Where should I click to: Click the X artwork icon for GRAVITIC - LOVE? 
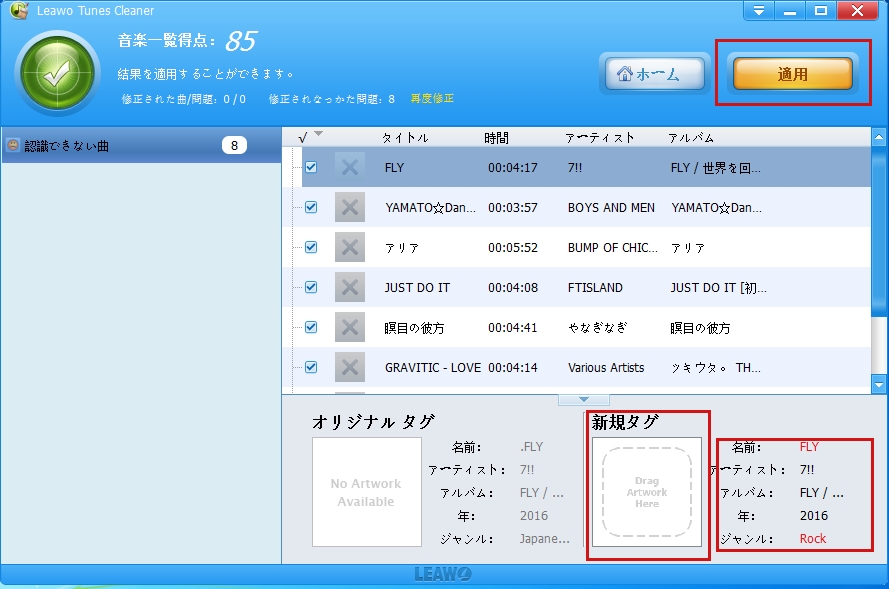pyautogui.click(x=349, y=367)
